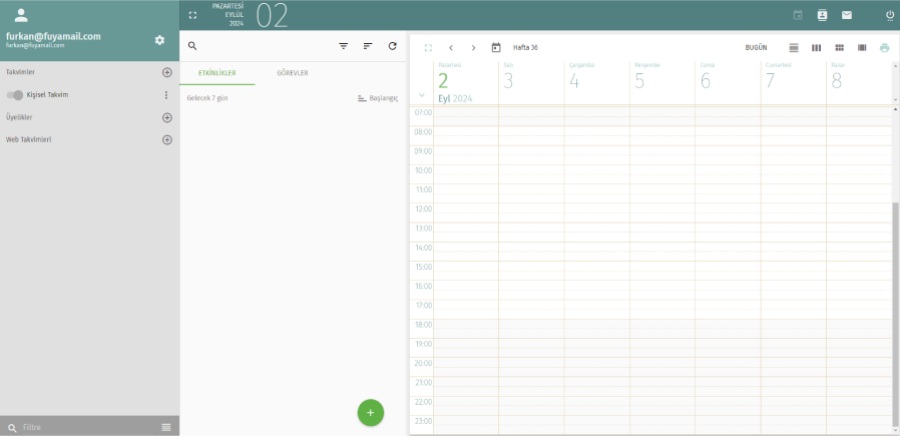Click the Bugün button
Viewport: 900px width, 437px height.
pyautogui.click(x=755, y=48)
